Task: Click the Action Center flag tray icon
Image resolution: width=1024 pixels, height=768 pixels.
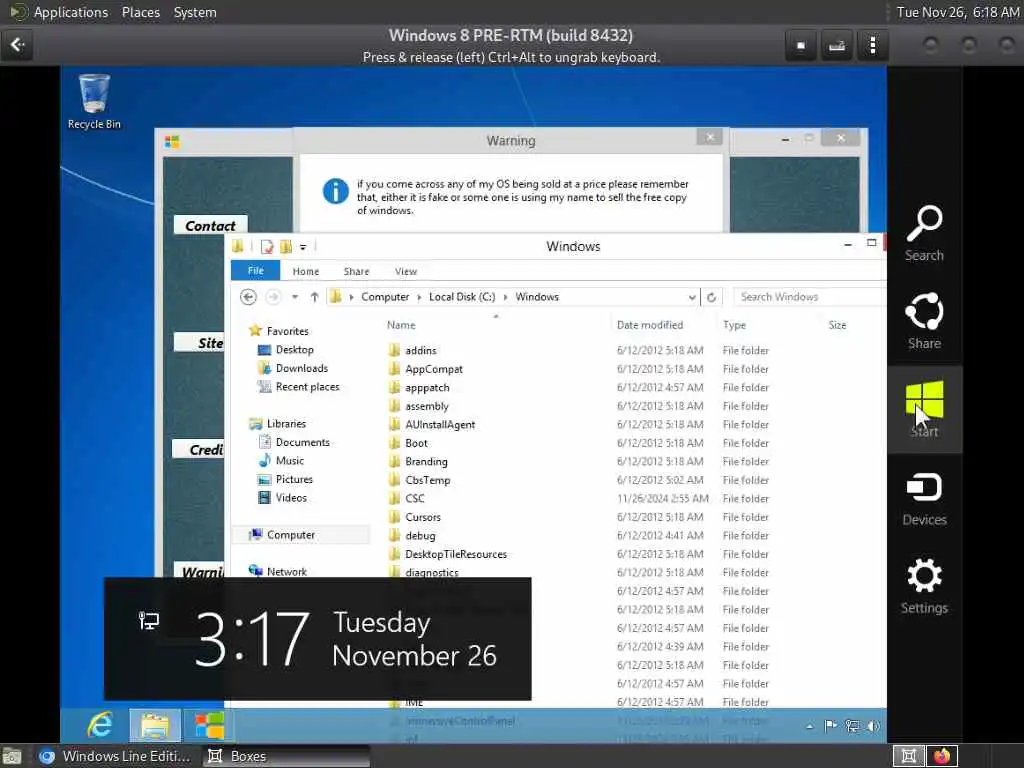Action: click(x=831, y=726)
